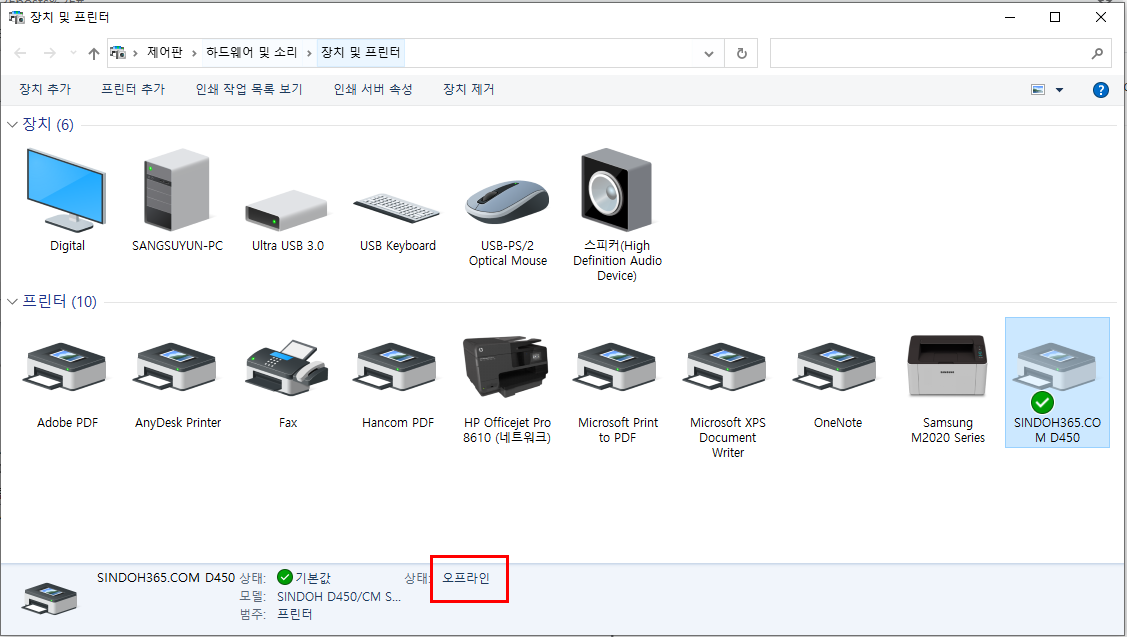The image size is (1127, 637).
Task: Maximize the 장치 및 프린터 window
Action: point(1055,17)
